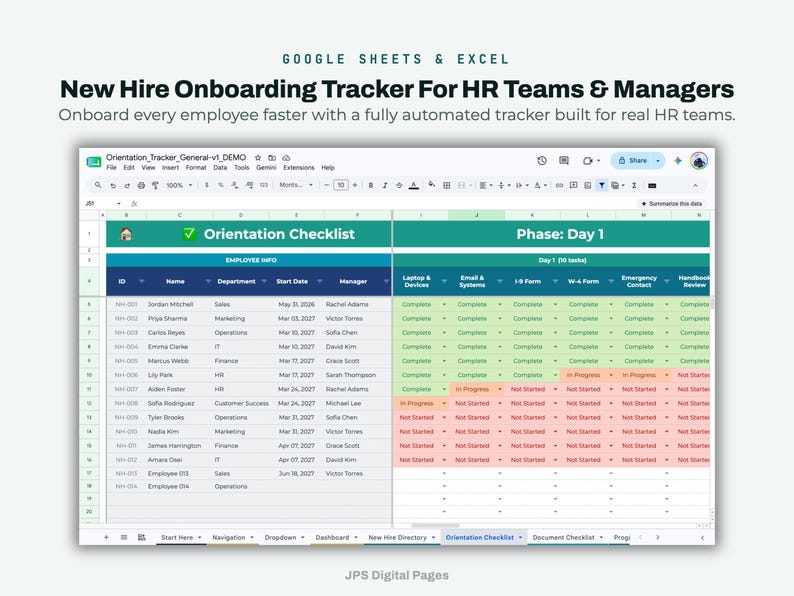
Task: Click the Gemini sparkle icon
Action: (678, 161)
